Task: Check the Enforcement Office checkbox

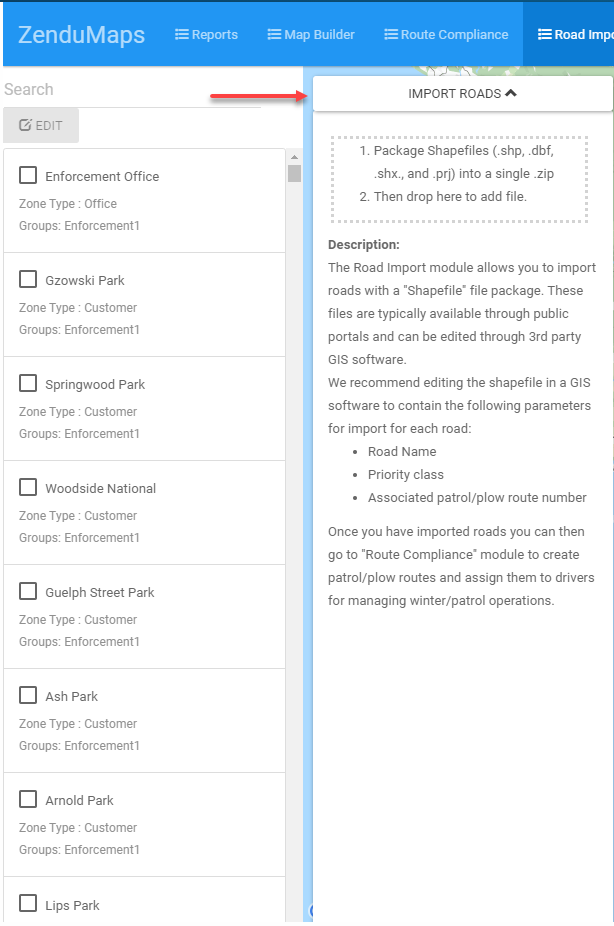Action: tap(28, 175)
